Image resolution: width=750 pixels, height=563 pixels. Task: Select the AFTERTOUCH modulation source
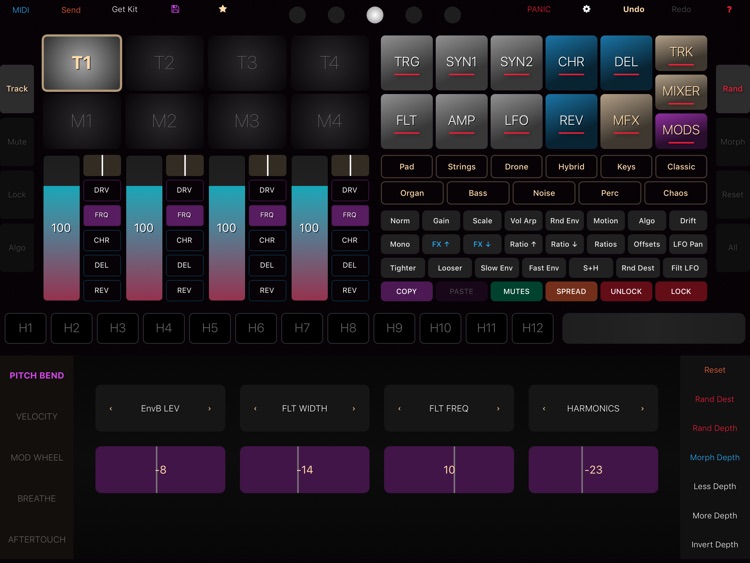pos(37,540)
